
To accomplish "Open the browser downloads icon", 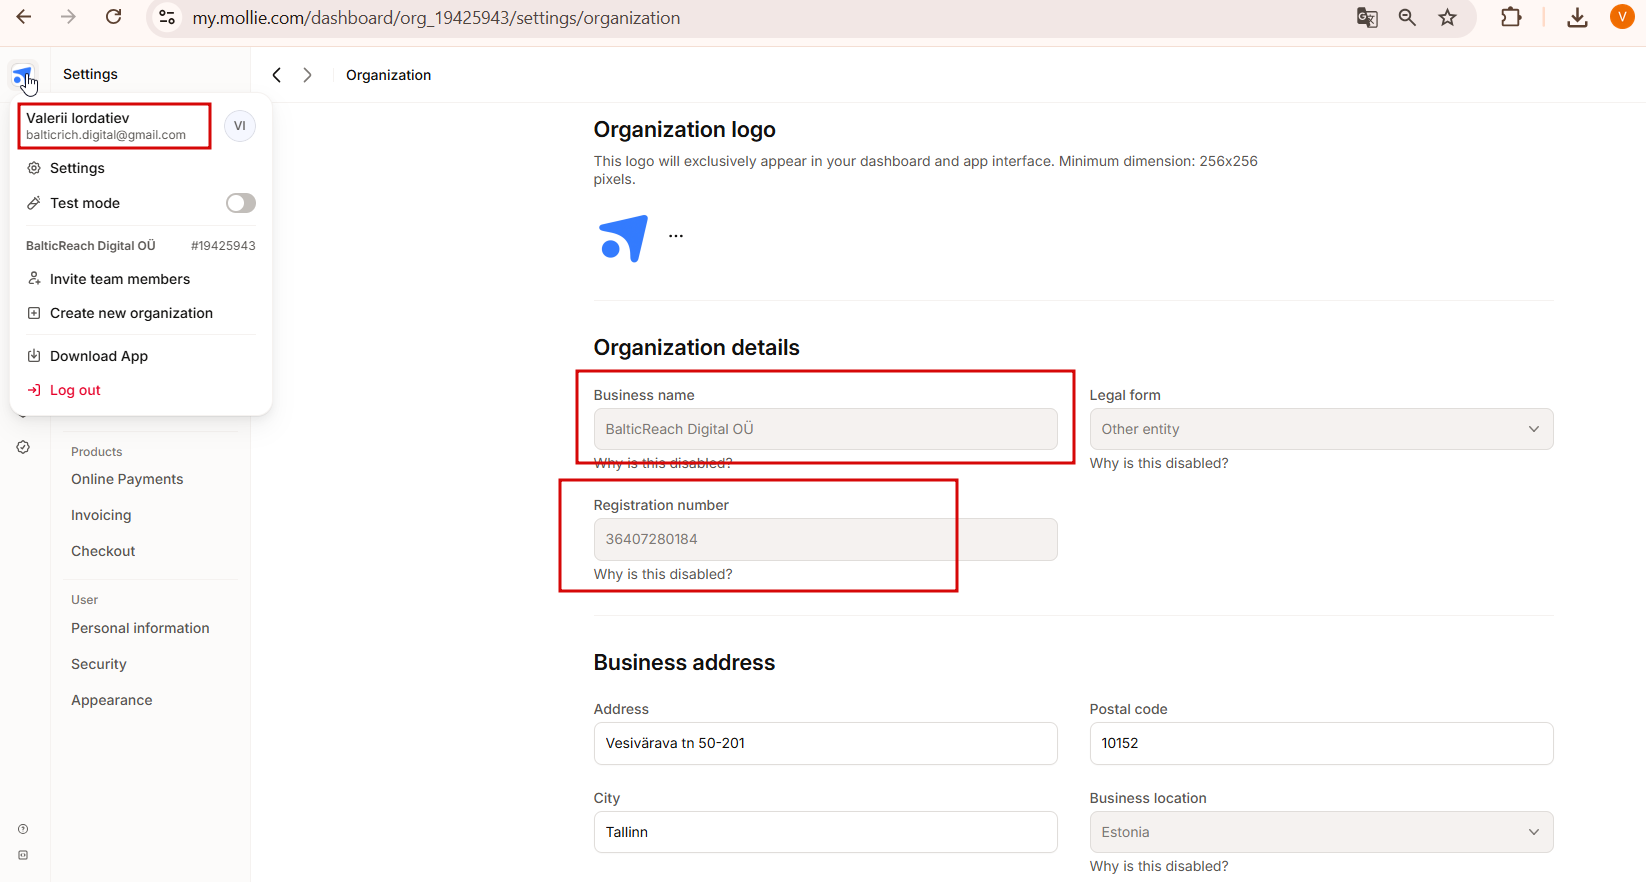I will (x=1577, y=18).
